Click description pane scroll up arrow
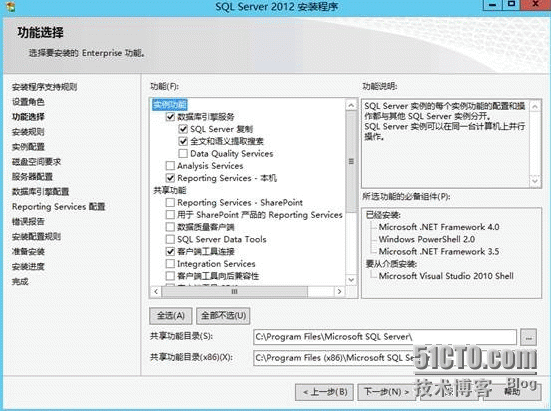This screenshot has height=411, width=551. pyautogui.click(x=534, y=106)
